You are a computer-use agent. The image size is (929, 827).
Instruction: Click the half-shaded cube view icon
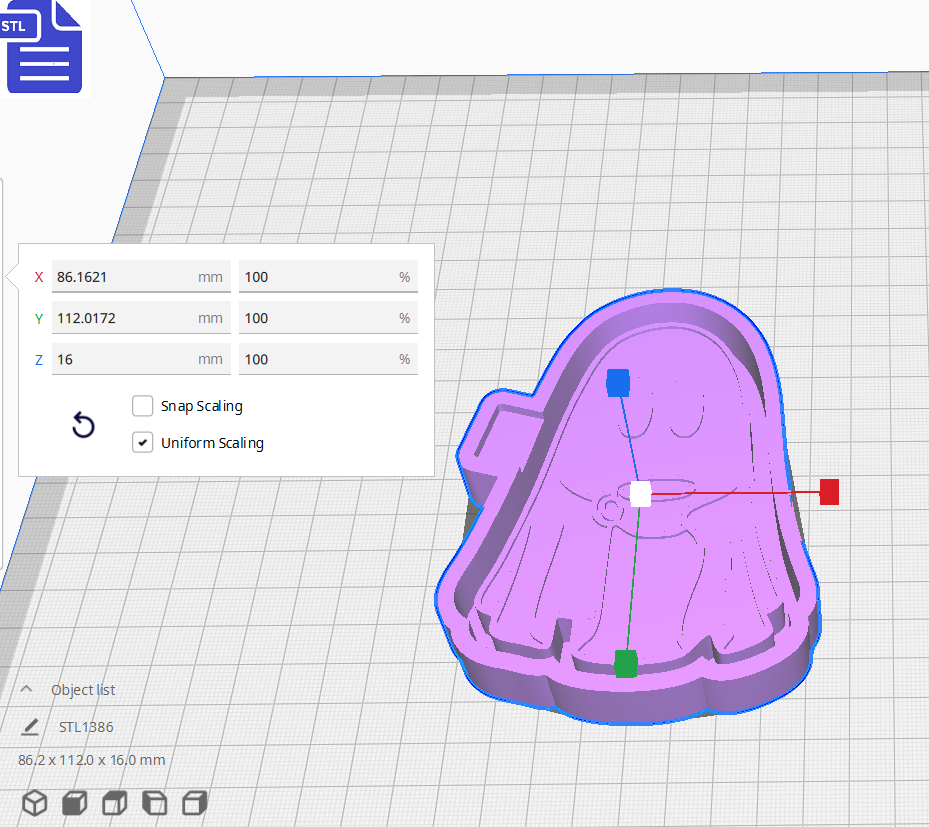click(x=154, y=802)
